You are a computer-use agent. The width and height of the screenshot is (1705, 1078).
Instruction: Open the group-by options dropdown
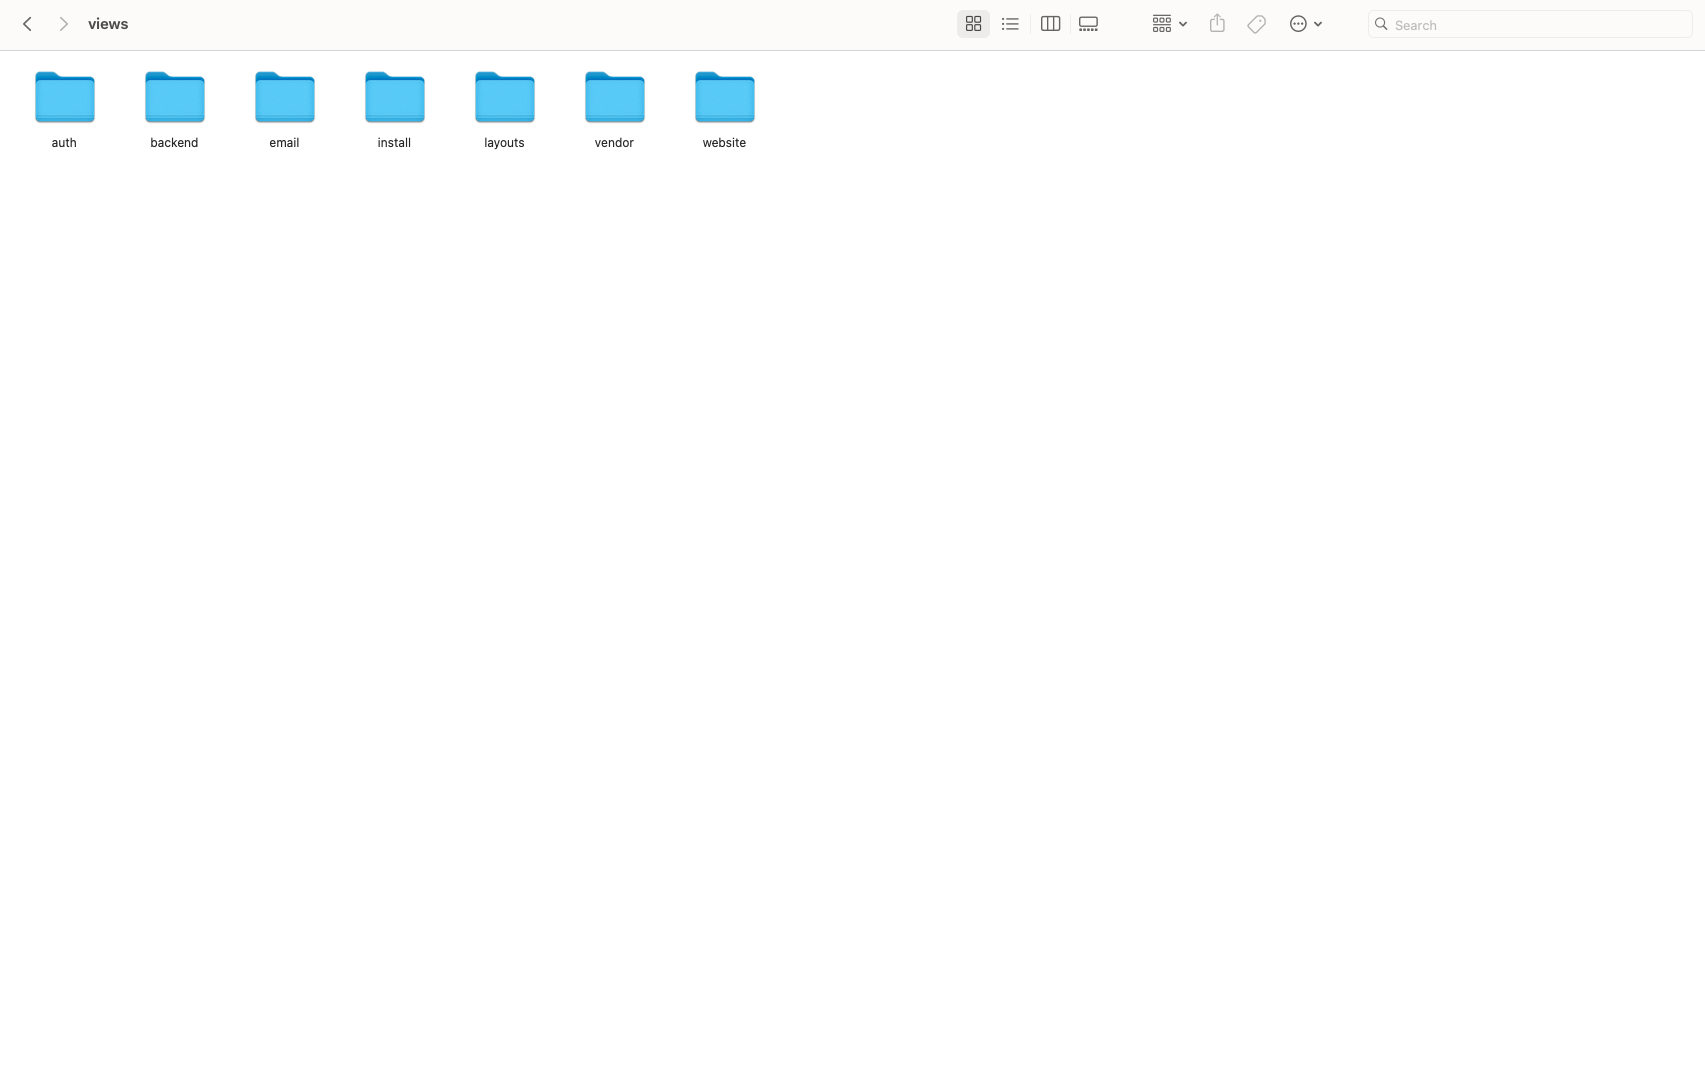coord(1168,24)
